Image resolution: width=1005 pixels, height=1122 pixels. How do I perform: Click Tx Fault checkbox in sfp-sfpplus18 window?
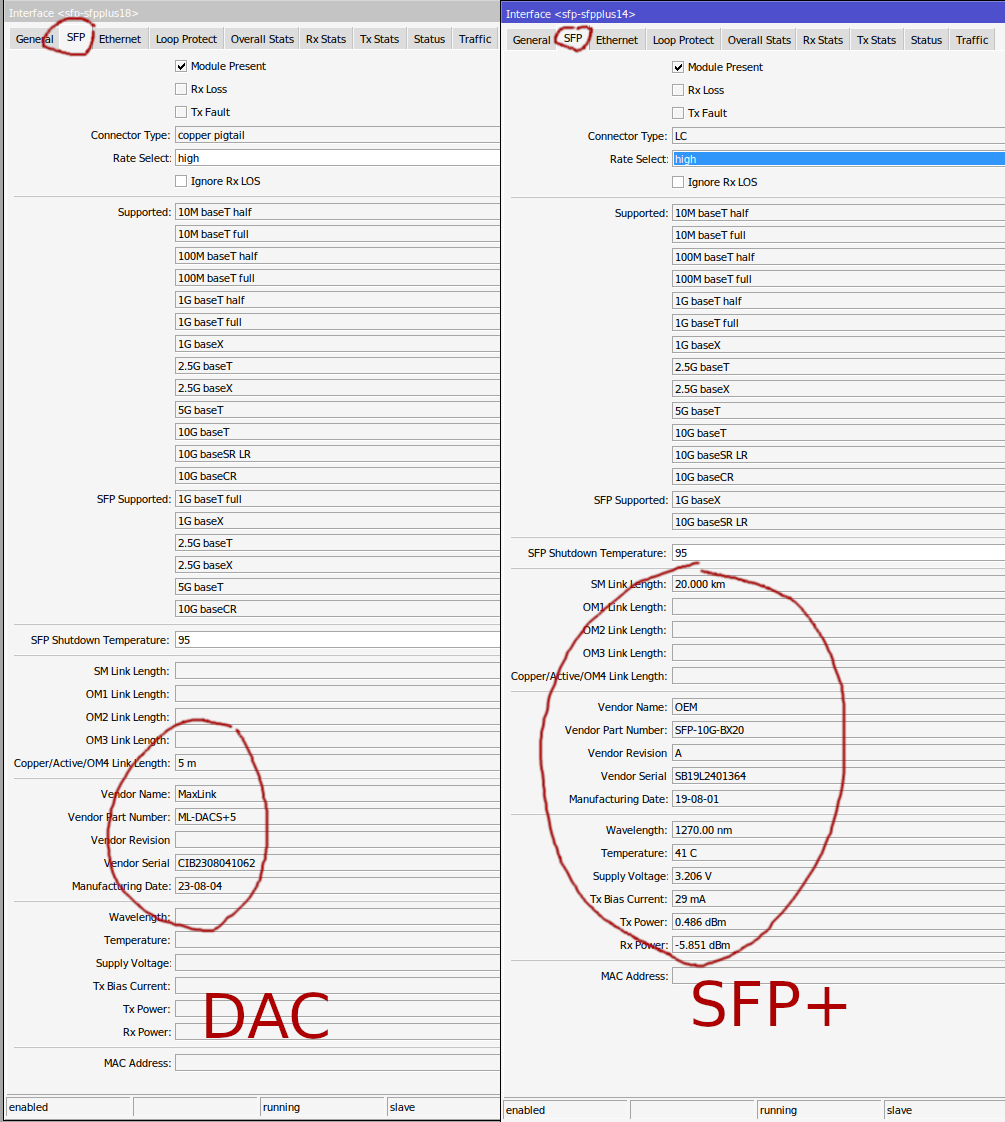pos(181,112)
